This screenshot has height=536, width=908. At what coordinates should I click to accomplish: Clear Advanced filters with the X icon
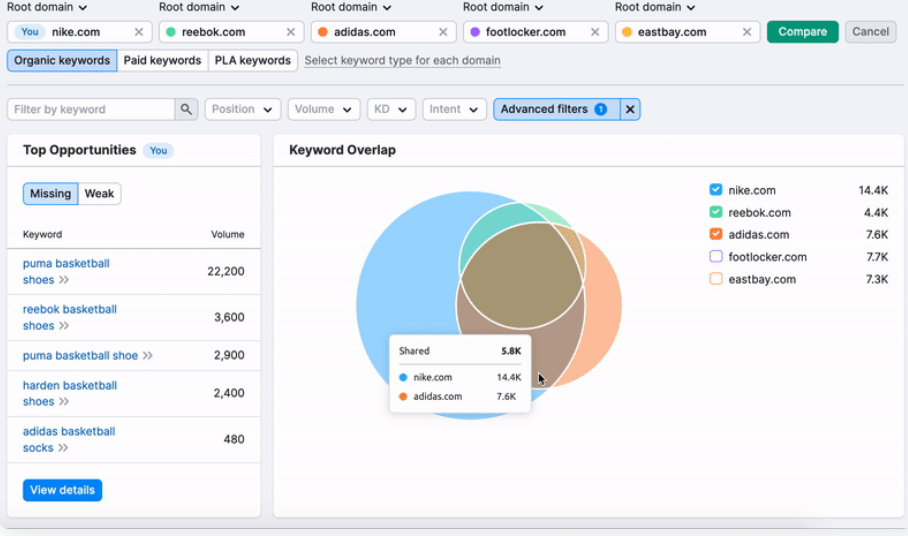[x=630, y=109]
